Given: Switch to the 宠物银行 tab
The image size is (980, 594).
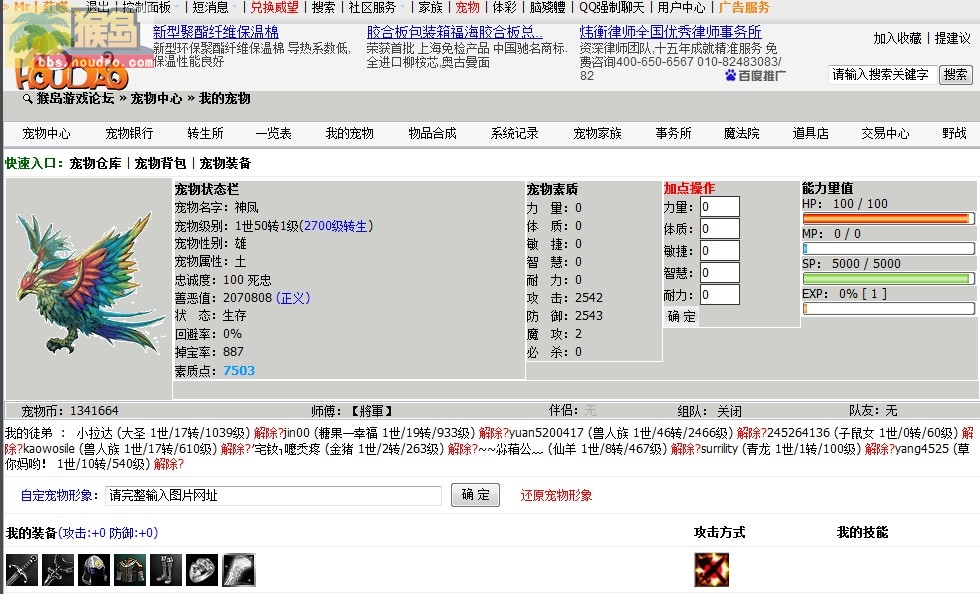Looking at the screenshot, I should (x=129, y=133).
